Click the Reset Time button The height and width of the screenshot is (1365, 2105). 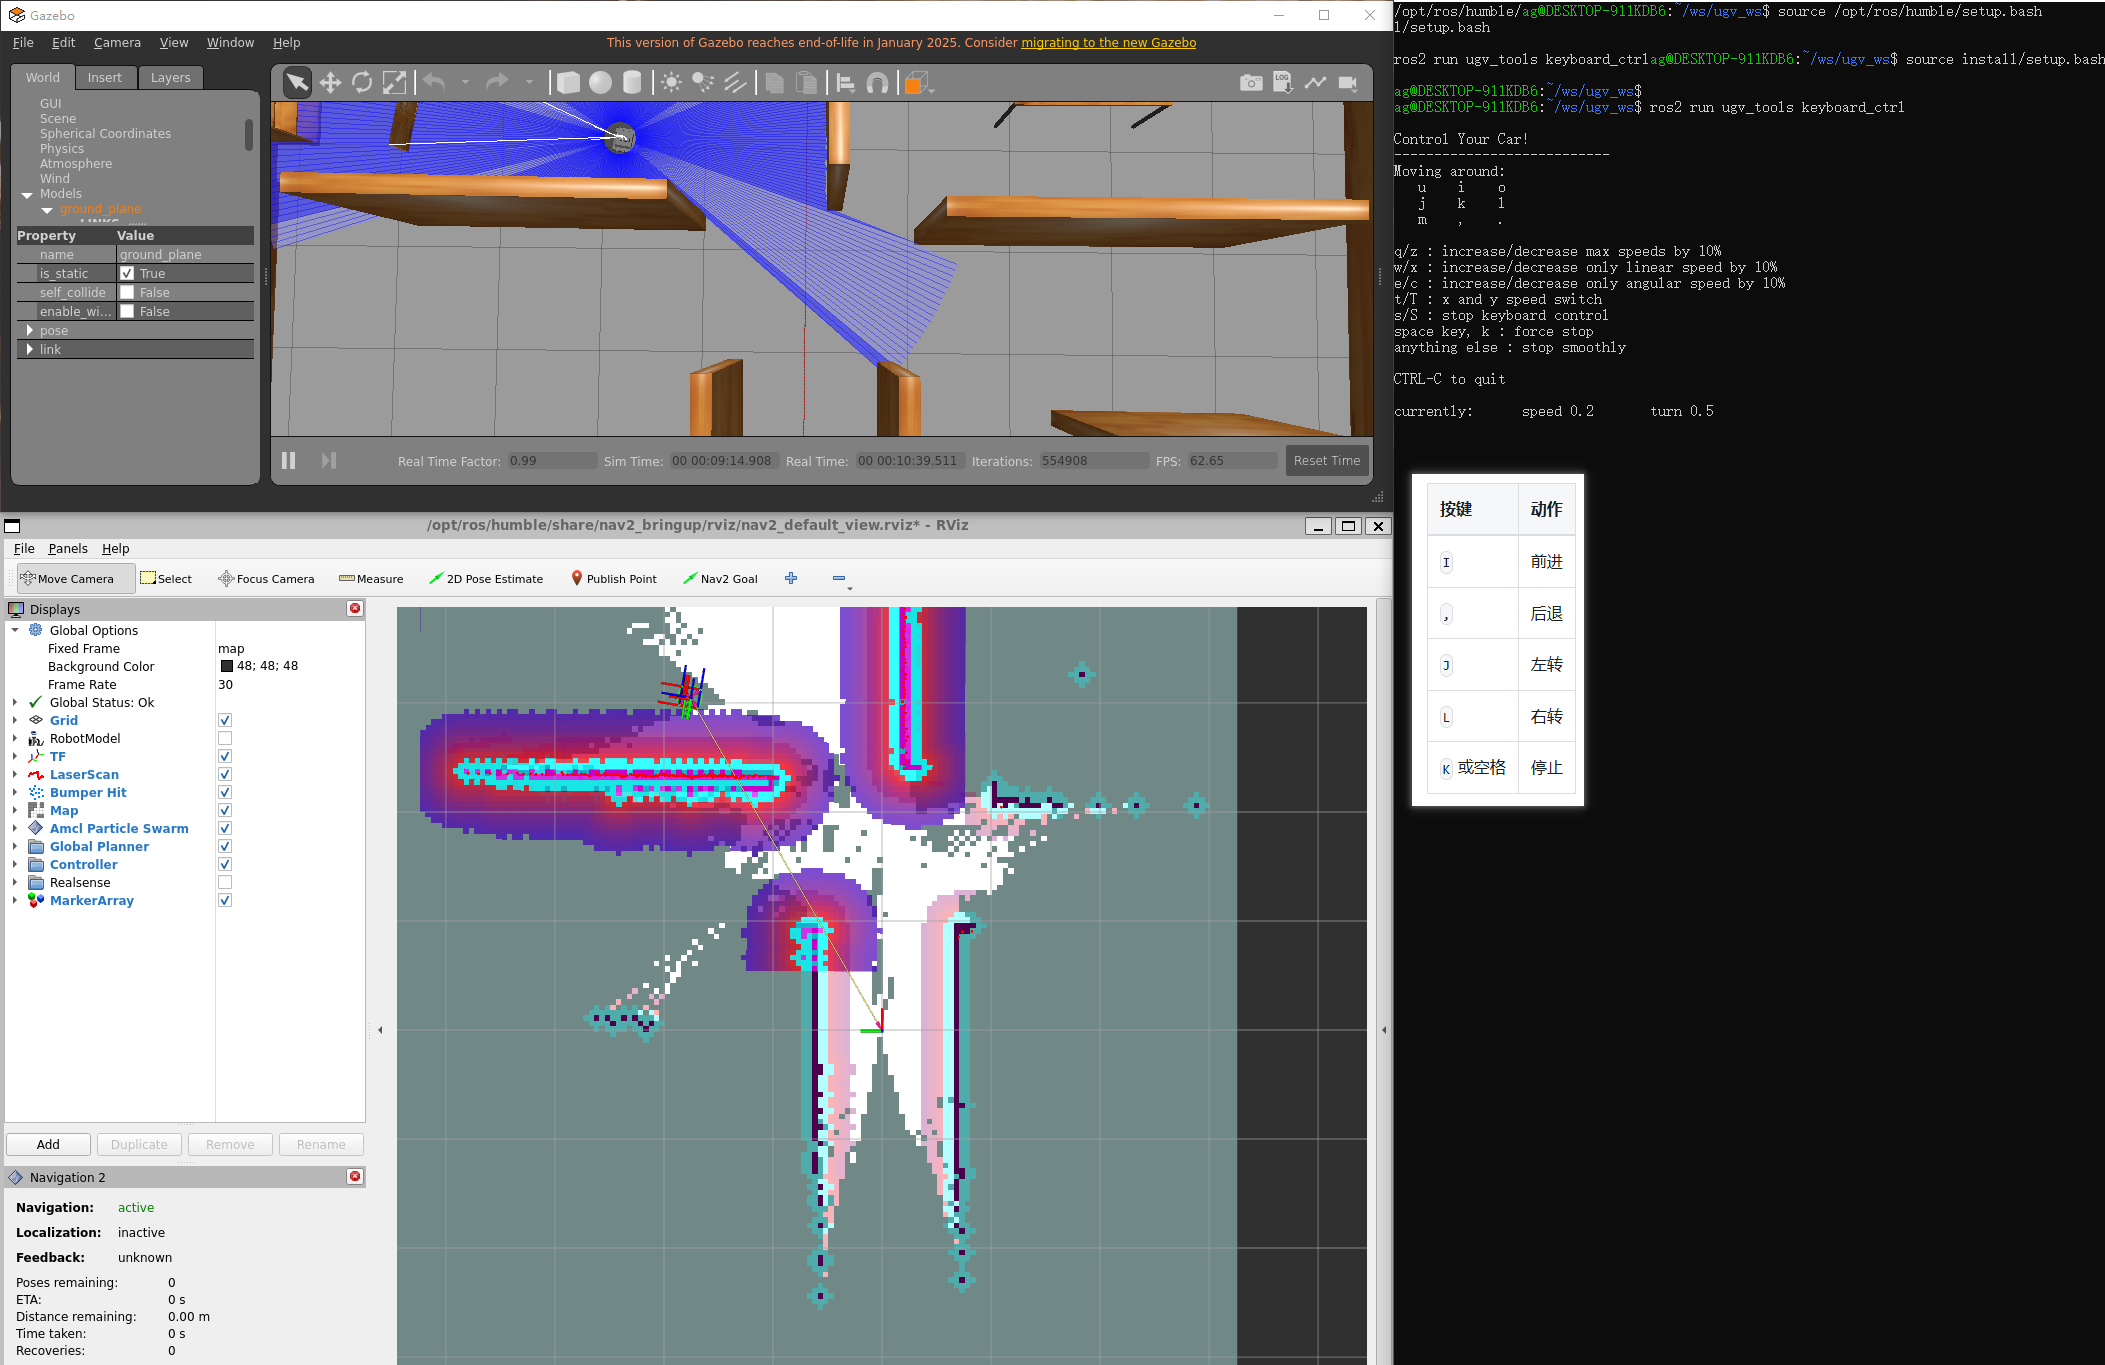point(1326,460)
